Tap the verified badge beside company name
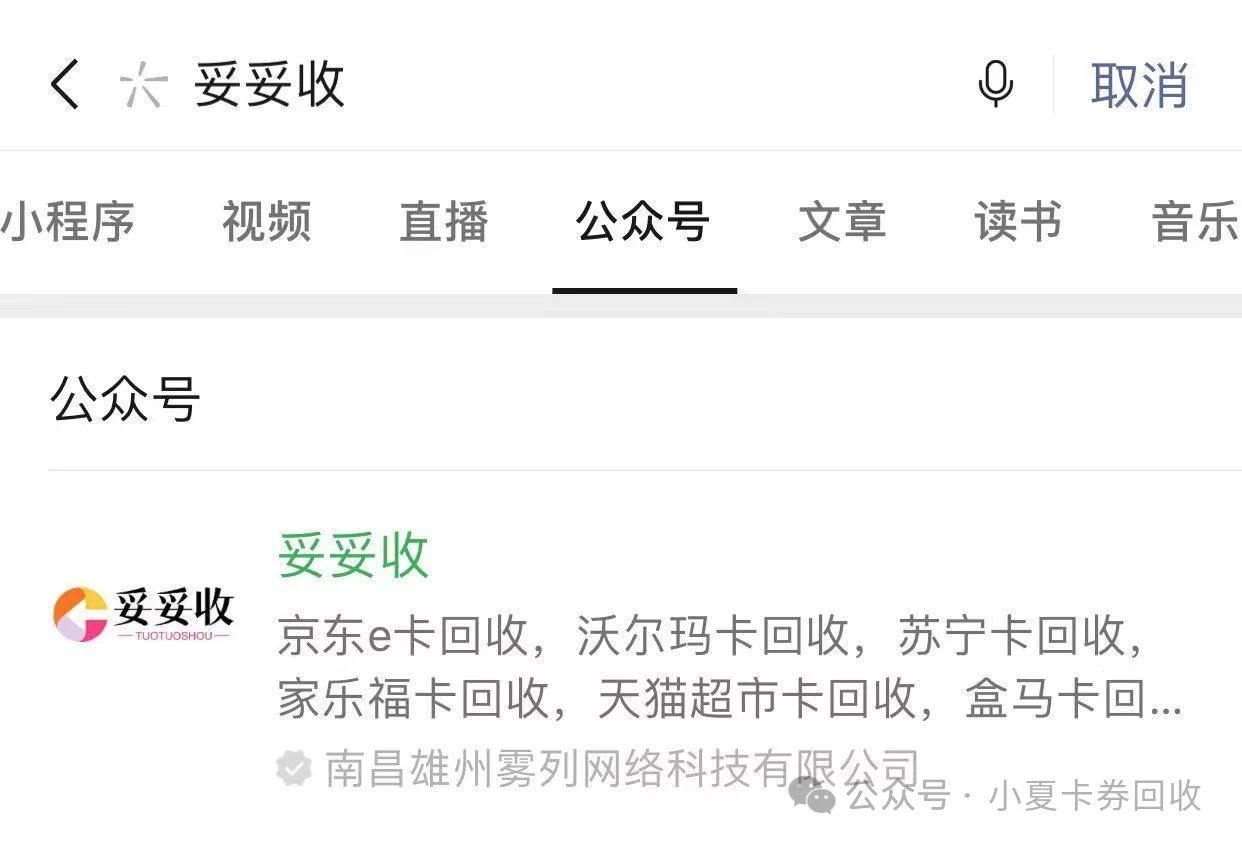1242x846 pixels. tap(294, 769)
